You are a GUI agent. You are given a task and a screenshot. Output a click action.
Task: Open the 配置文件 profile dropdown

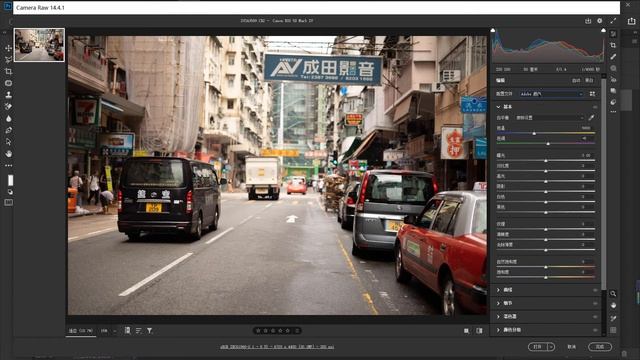point(551,94)
